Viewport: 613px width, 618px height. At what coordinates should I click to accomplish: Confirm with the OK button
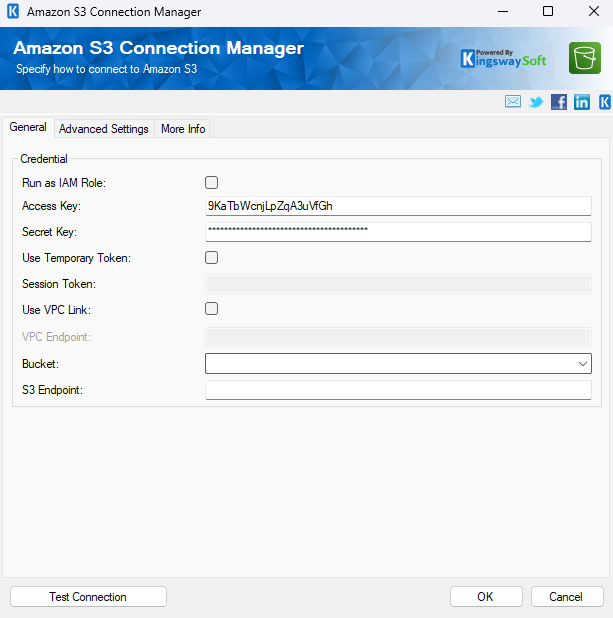pyautogui.click(x=486, y=597)
